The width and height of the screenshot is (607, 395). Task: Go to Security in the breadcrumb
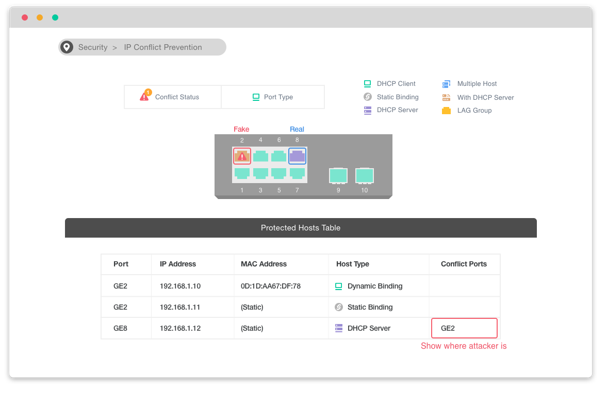pyautogui.click(x=93, y=47)
